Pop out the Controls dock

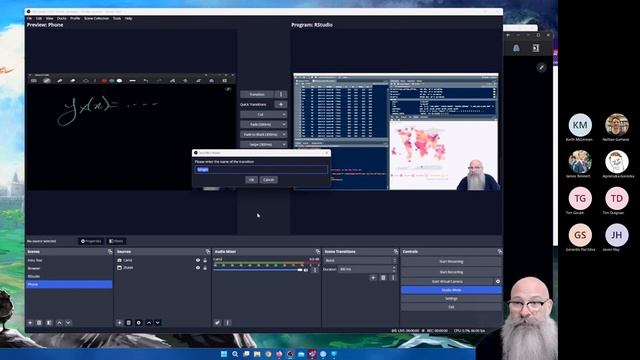(x=500, y=252)
